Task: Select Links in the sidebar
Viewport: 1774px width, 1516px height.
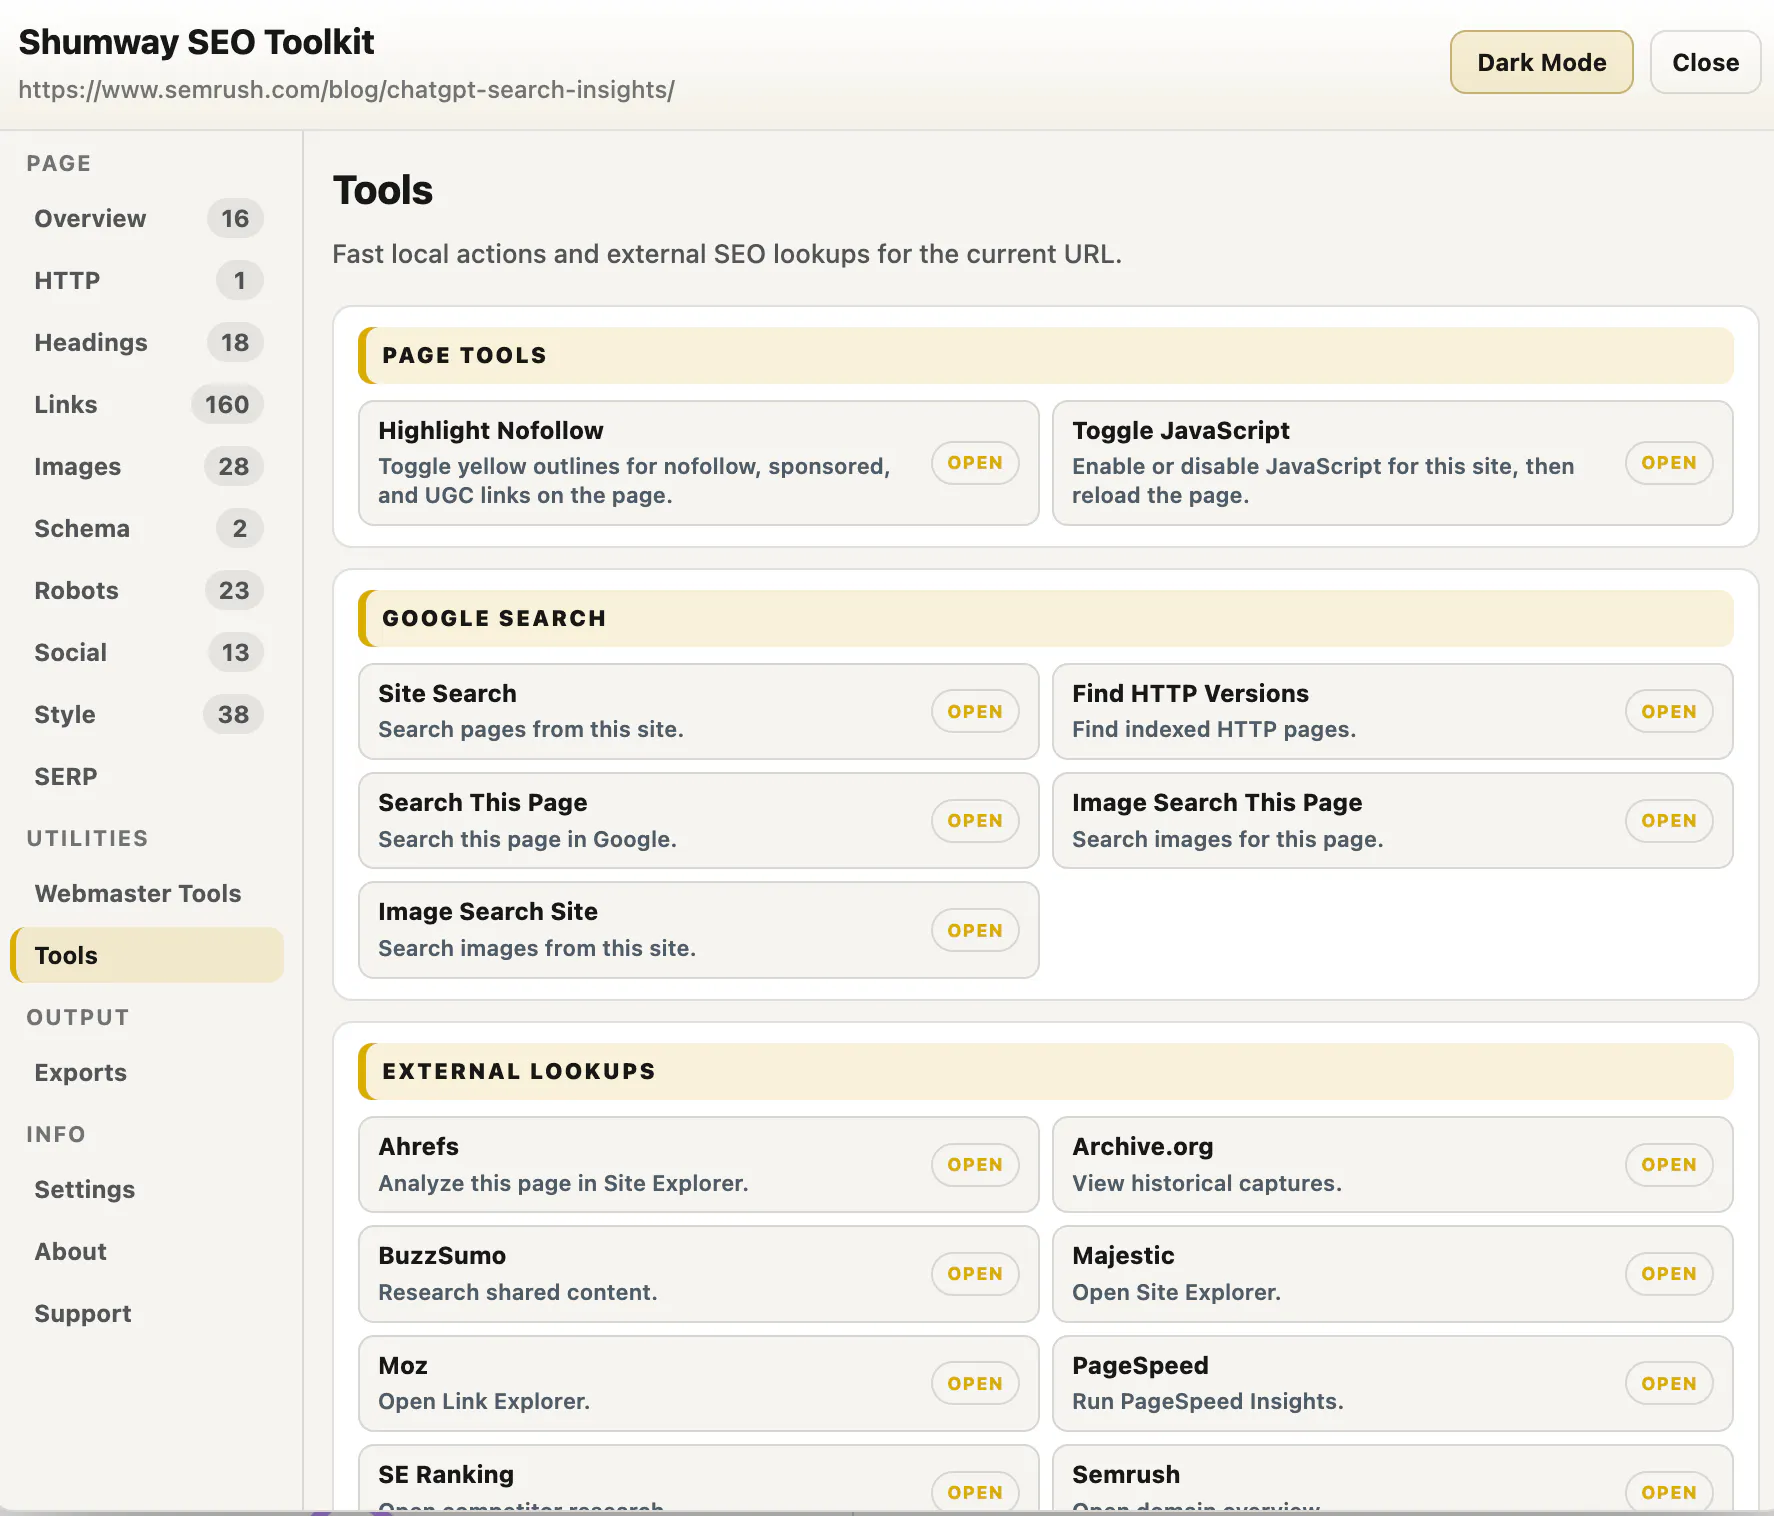Action: 147,404
